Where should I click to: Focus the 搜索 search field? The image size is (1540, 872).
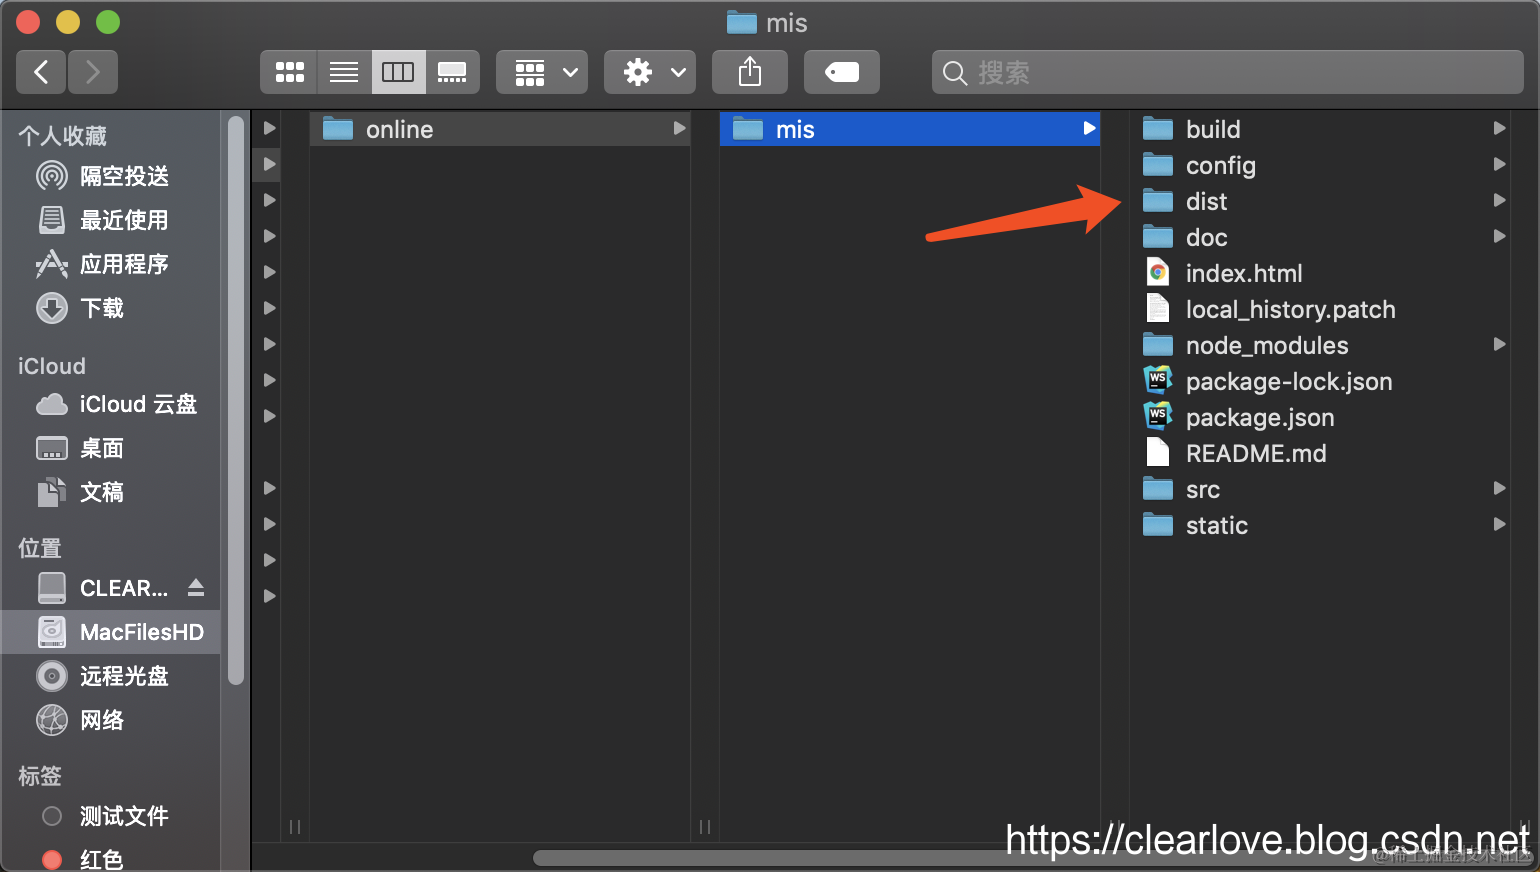click(1228, 72)
